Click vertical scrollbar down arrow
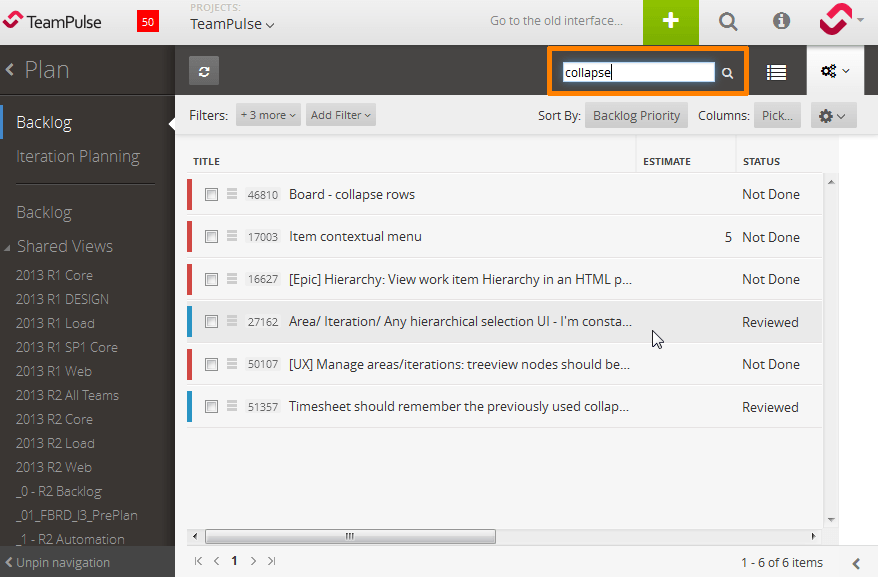 (831, 520)
